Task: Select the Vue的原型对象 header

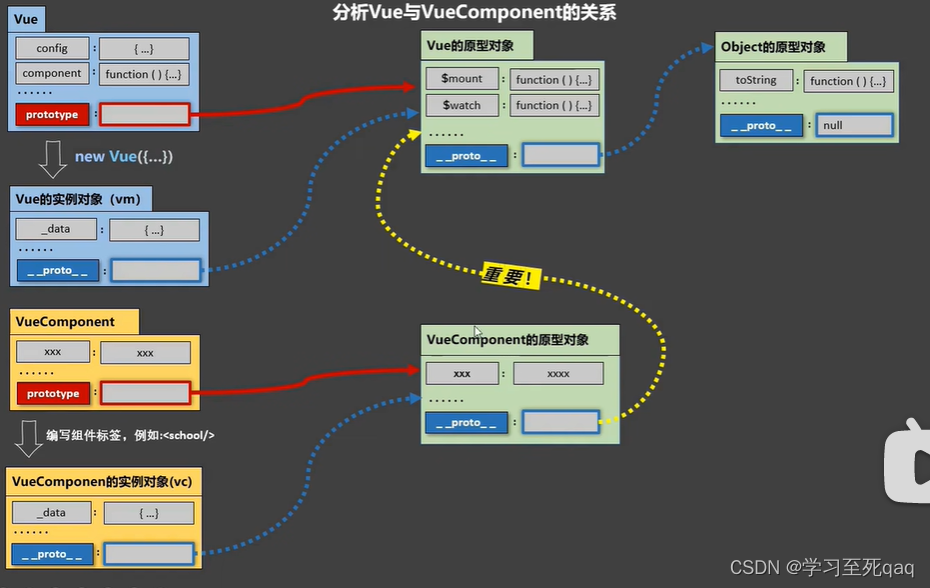Action: point(477,46)
